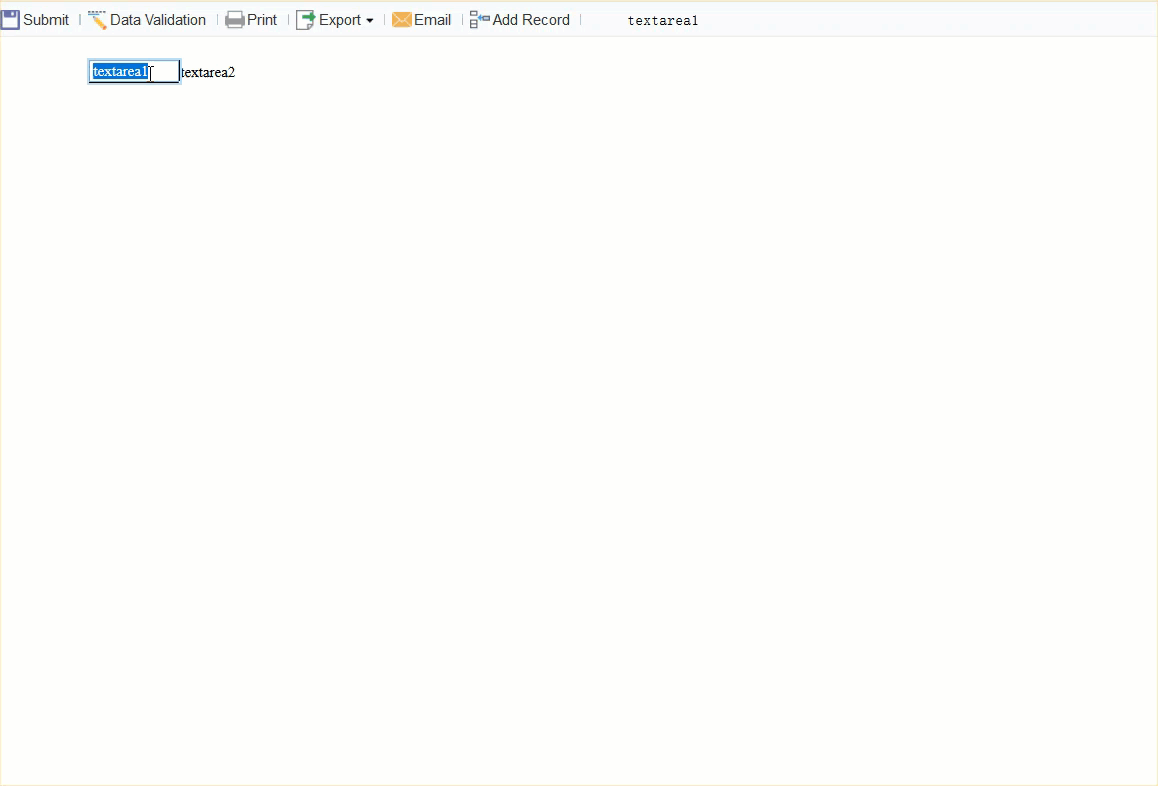Click the green Export arrow icon
Image resolution: width=1158 pixels, height=786 pixels.
tap(303, 19)
